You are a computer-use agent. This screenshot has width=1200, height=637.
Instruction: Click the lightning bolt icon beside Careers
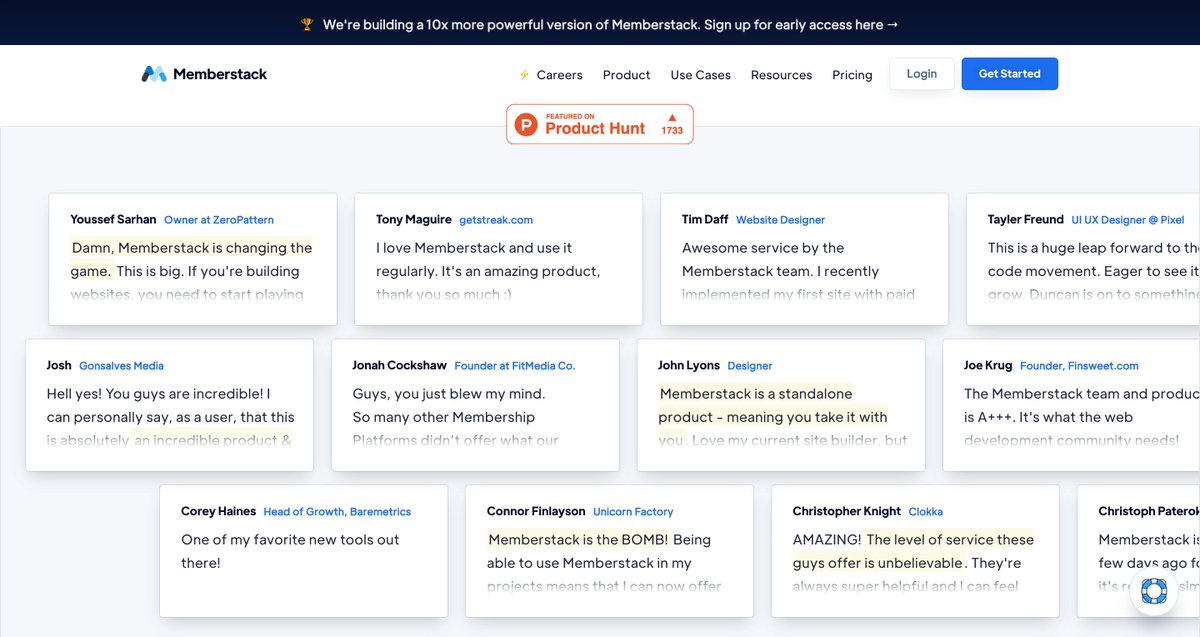(x=524, y=75)
